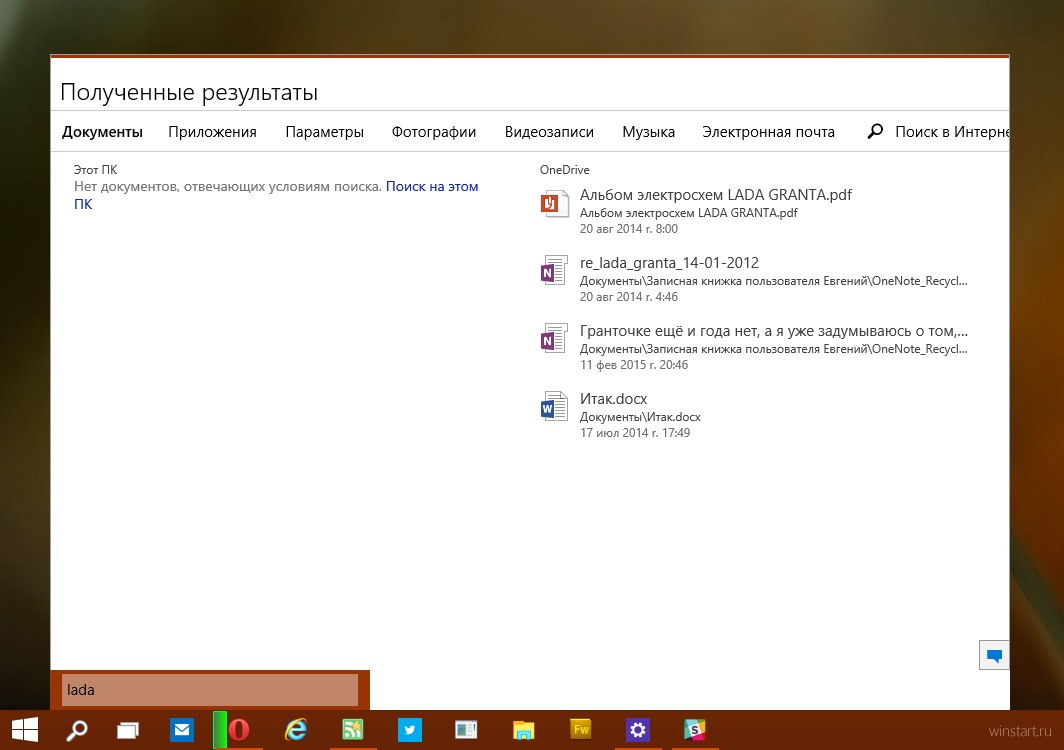
Task: Select the Документы tab
Action: coord(102,132)
